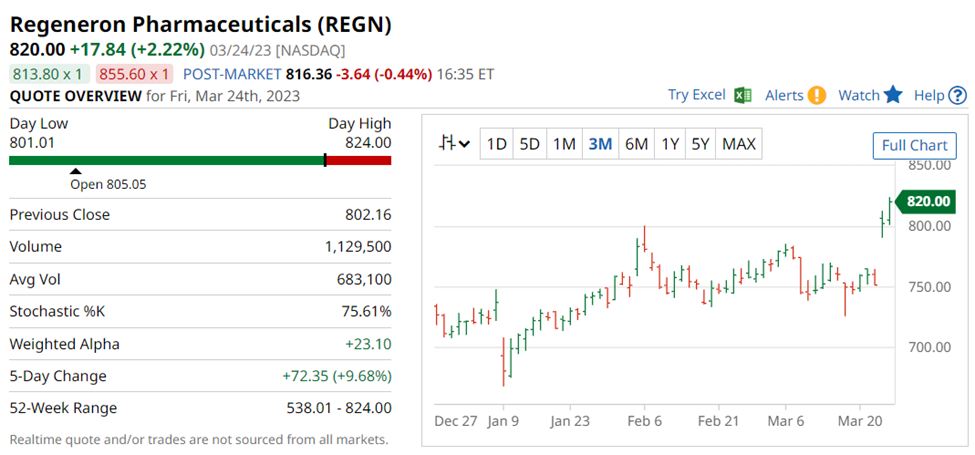Click the Avg Vol value 683,100
Image resolution: width=975 pixels, height=455 pixels.
pyautogui.click(x=364, y=279)
